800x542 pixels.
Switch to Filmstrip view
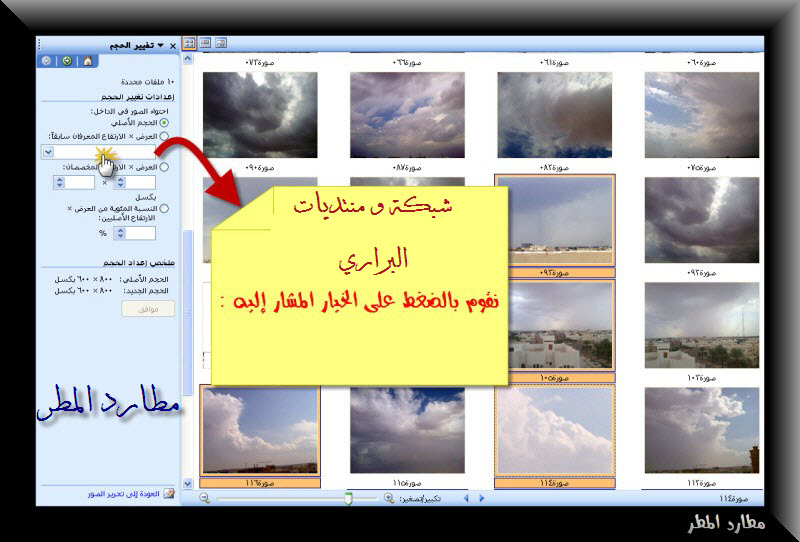pos(205,43)
